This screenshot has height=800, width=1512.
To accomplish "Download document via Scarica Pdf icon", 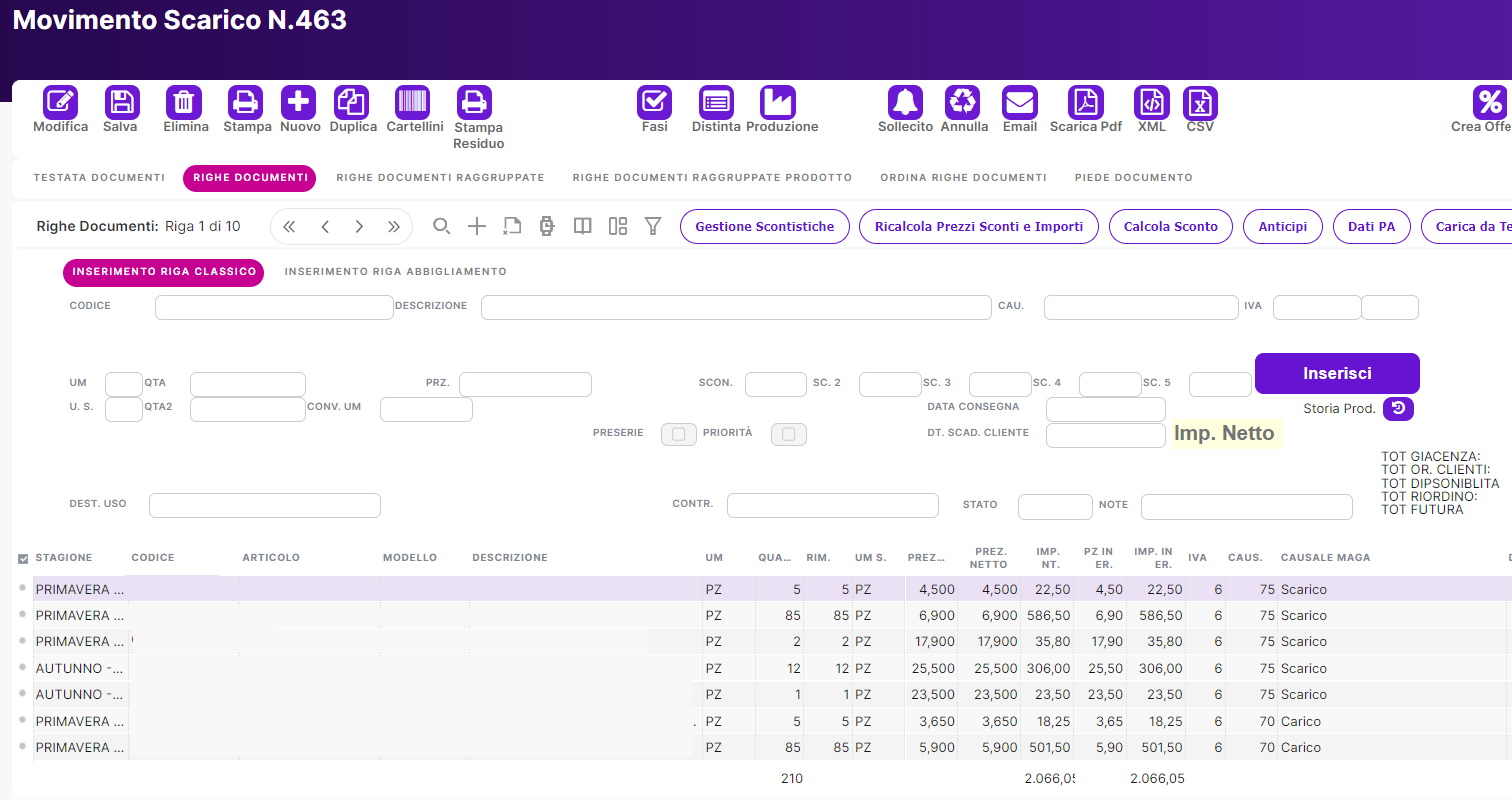I will [1085, 102].
